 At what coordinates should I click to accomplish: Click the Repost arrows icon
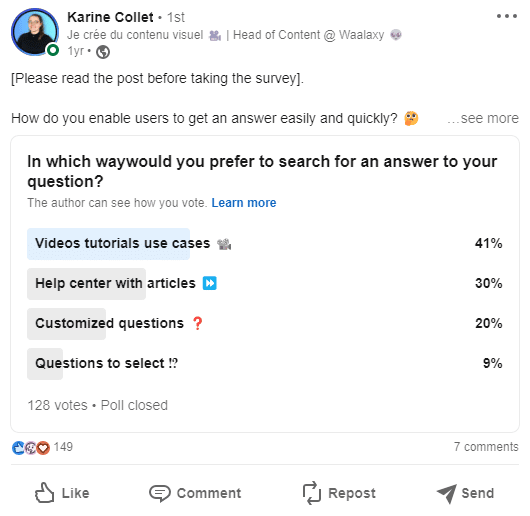tap(311, 493)
